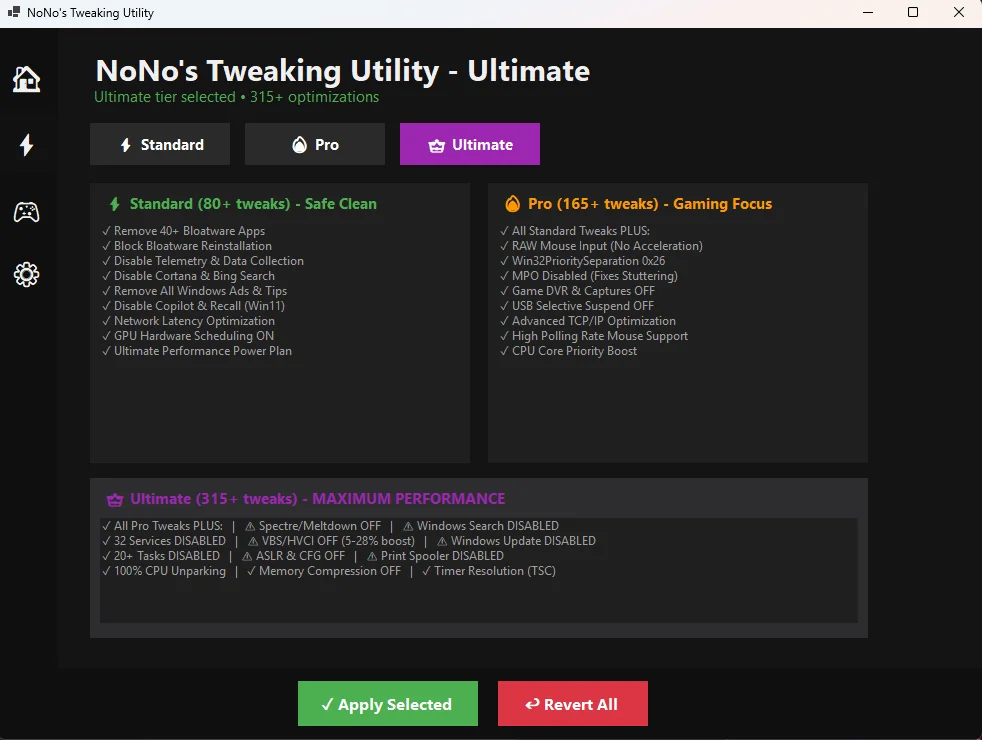
Task: Click the app logo icon in the title bar
Action: [x=12, y=12]
